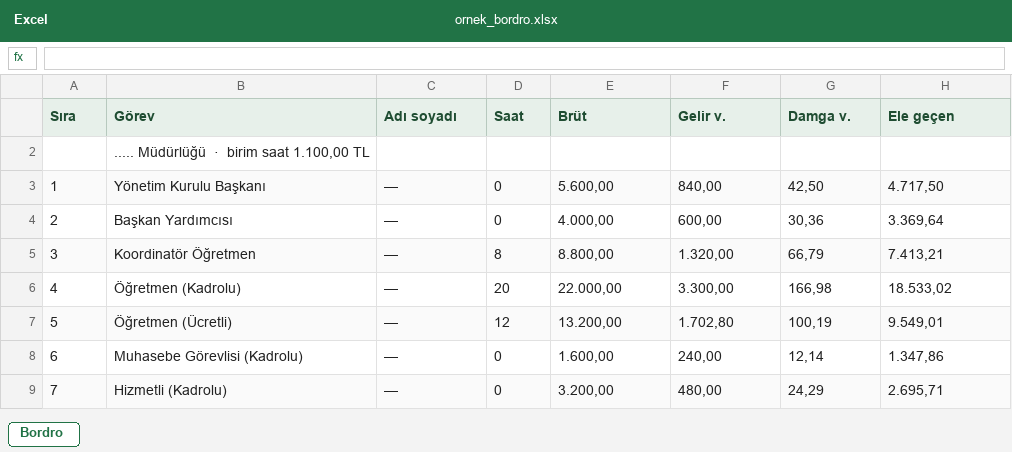Select column G header

tap(830, 87)
